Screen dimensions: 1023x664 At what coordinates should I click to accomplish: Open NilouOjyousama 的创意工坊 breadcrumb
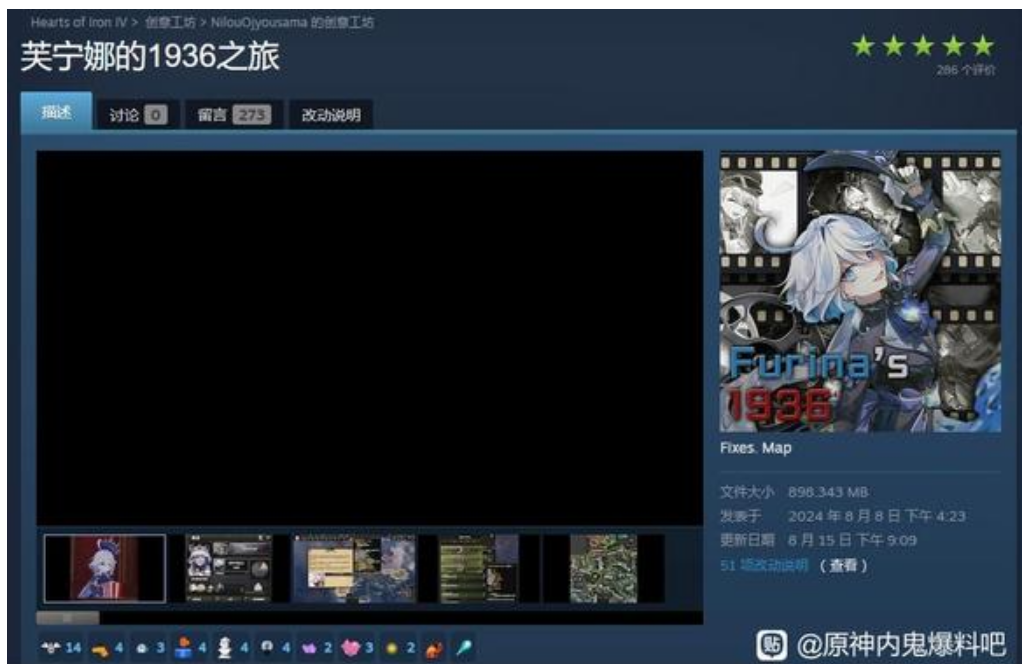click(x=292, y=22)
